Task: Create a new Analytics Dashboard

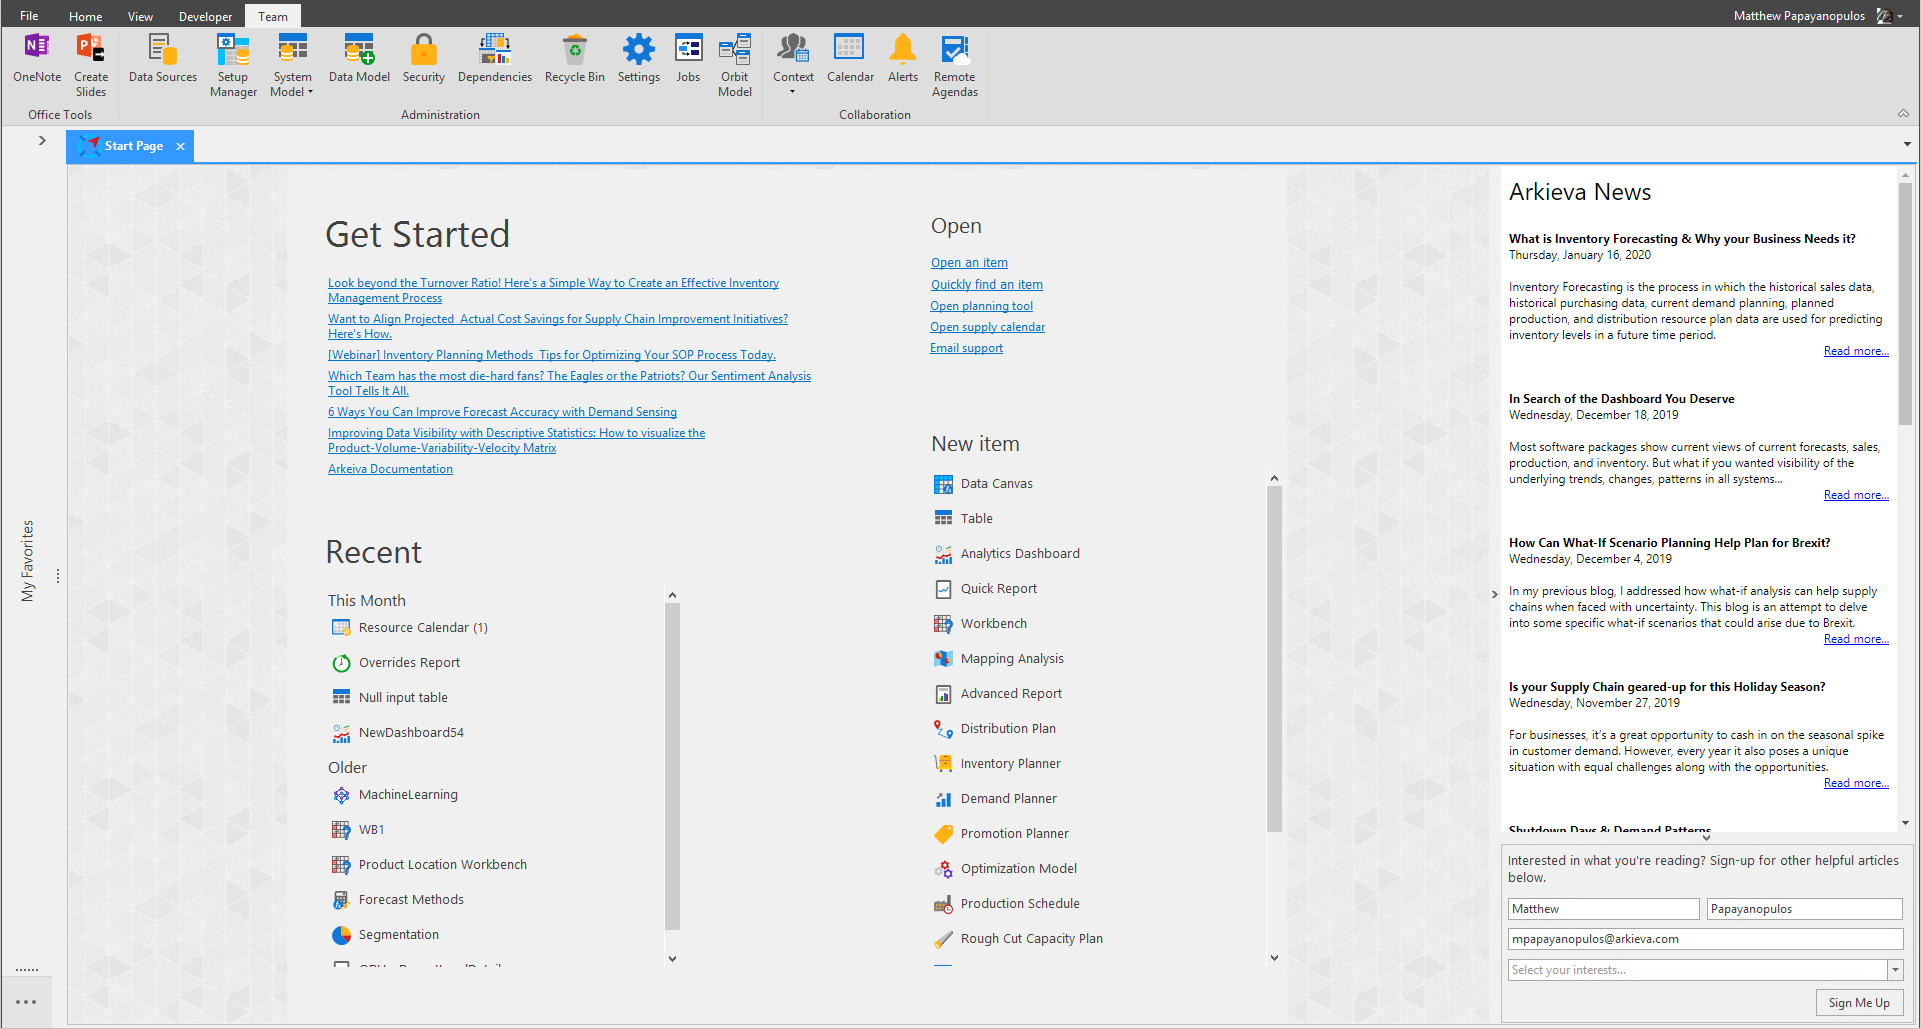Action: coord(1007,554)
